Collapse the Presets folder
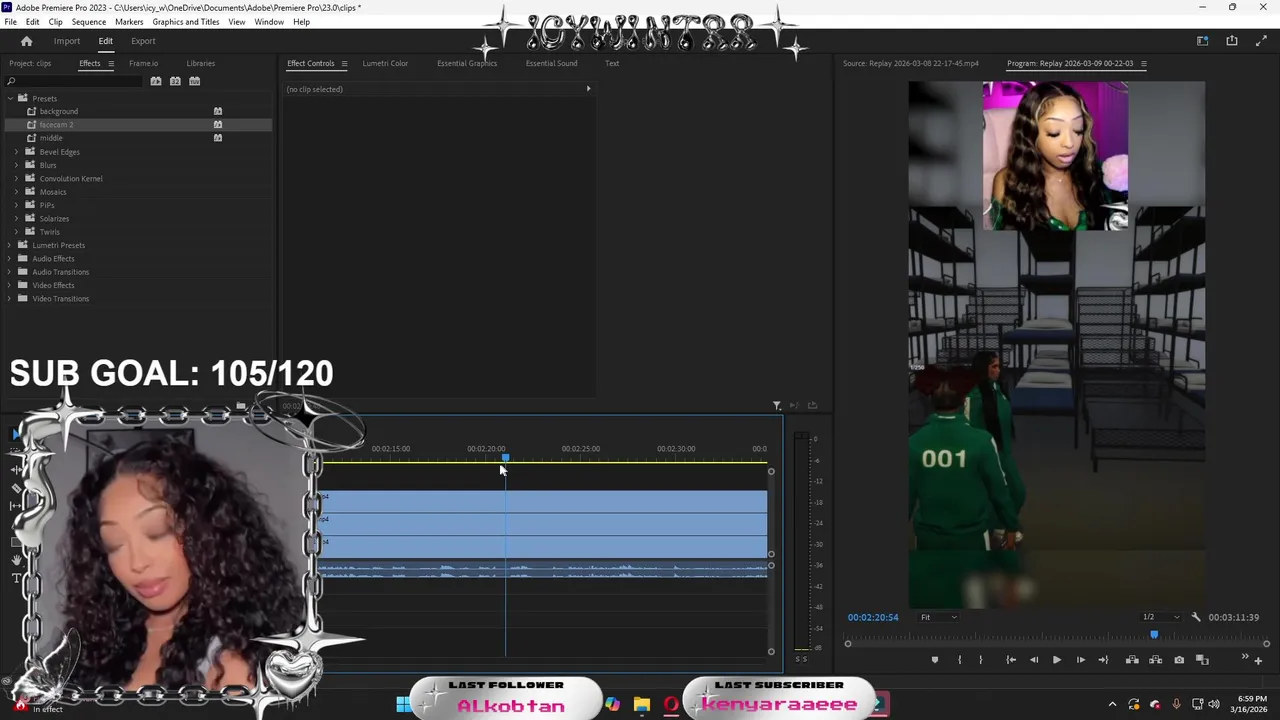This screenshot has width=1280, height=720. coord(10,98)
